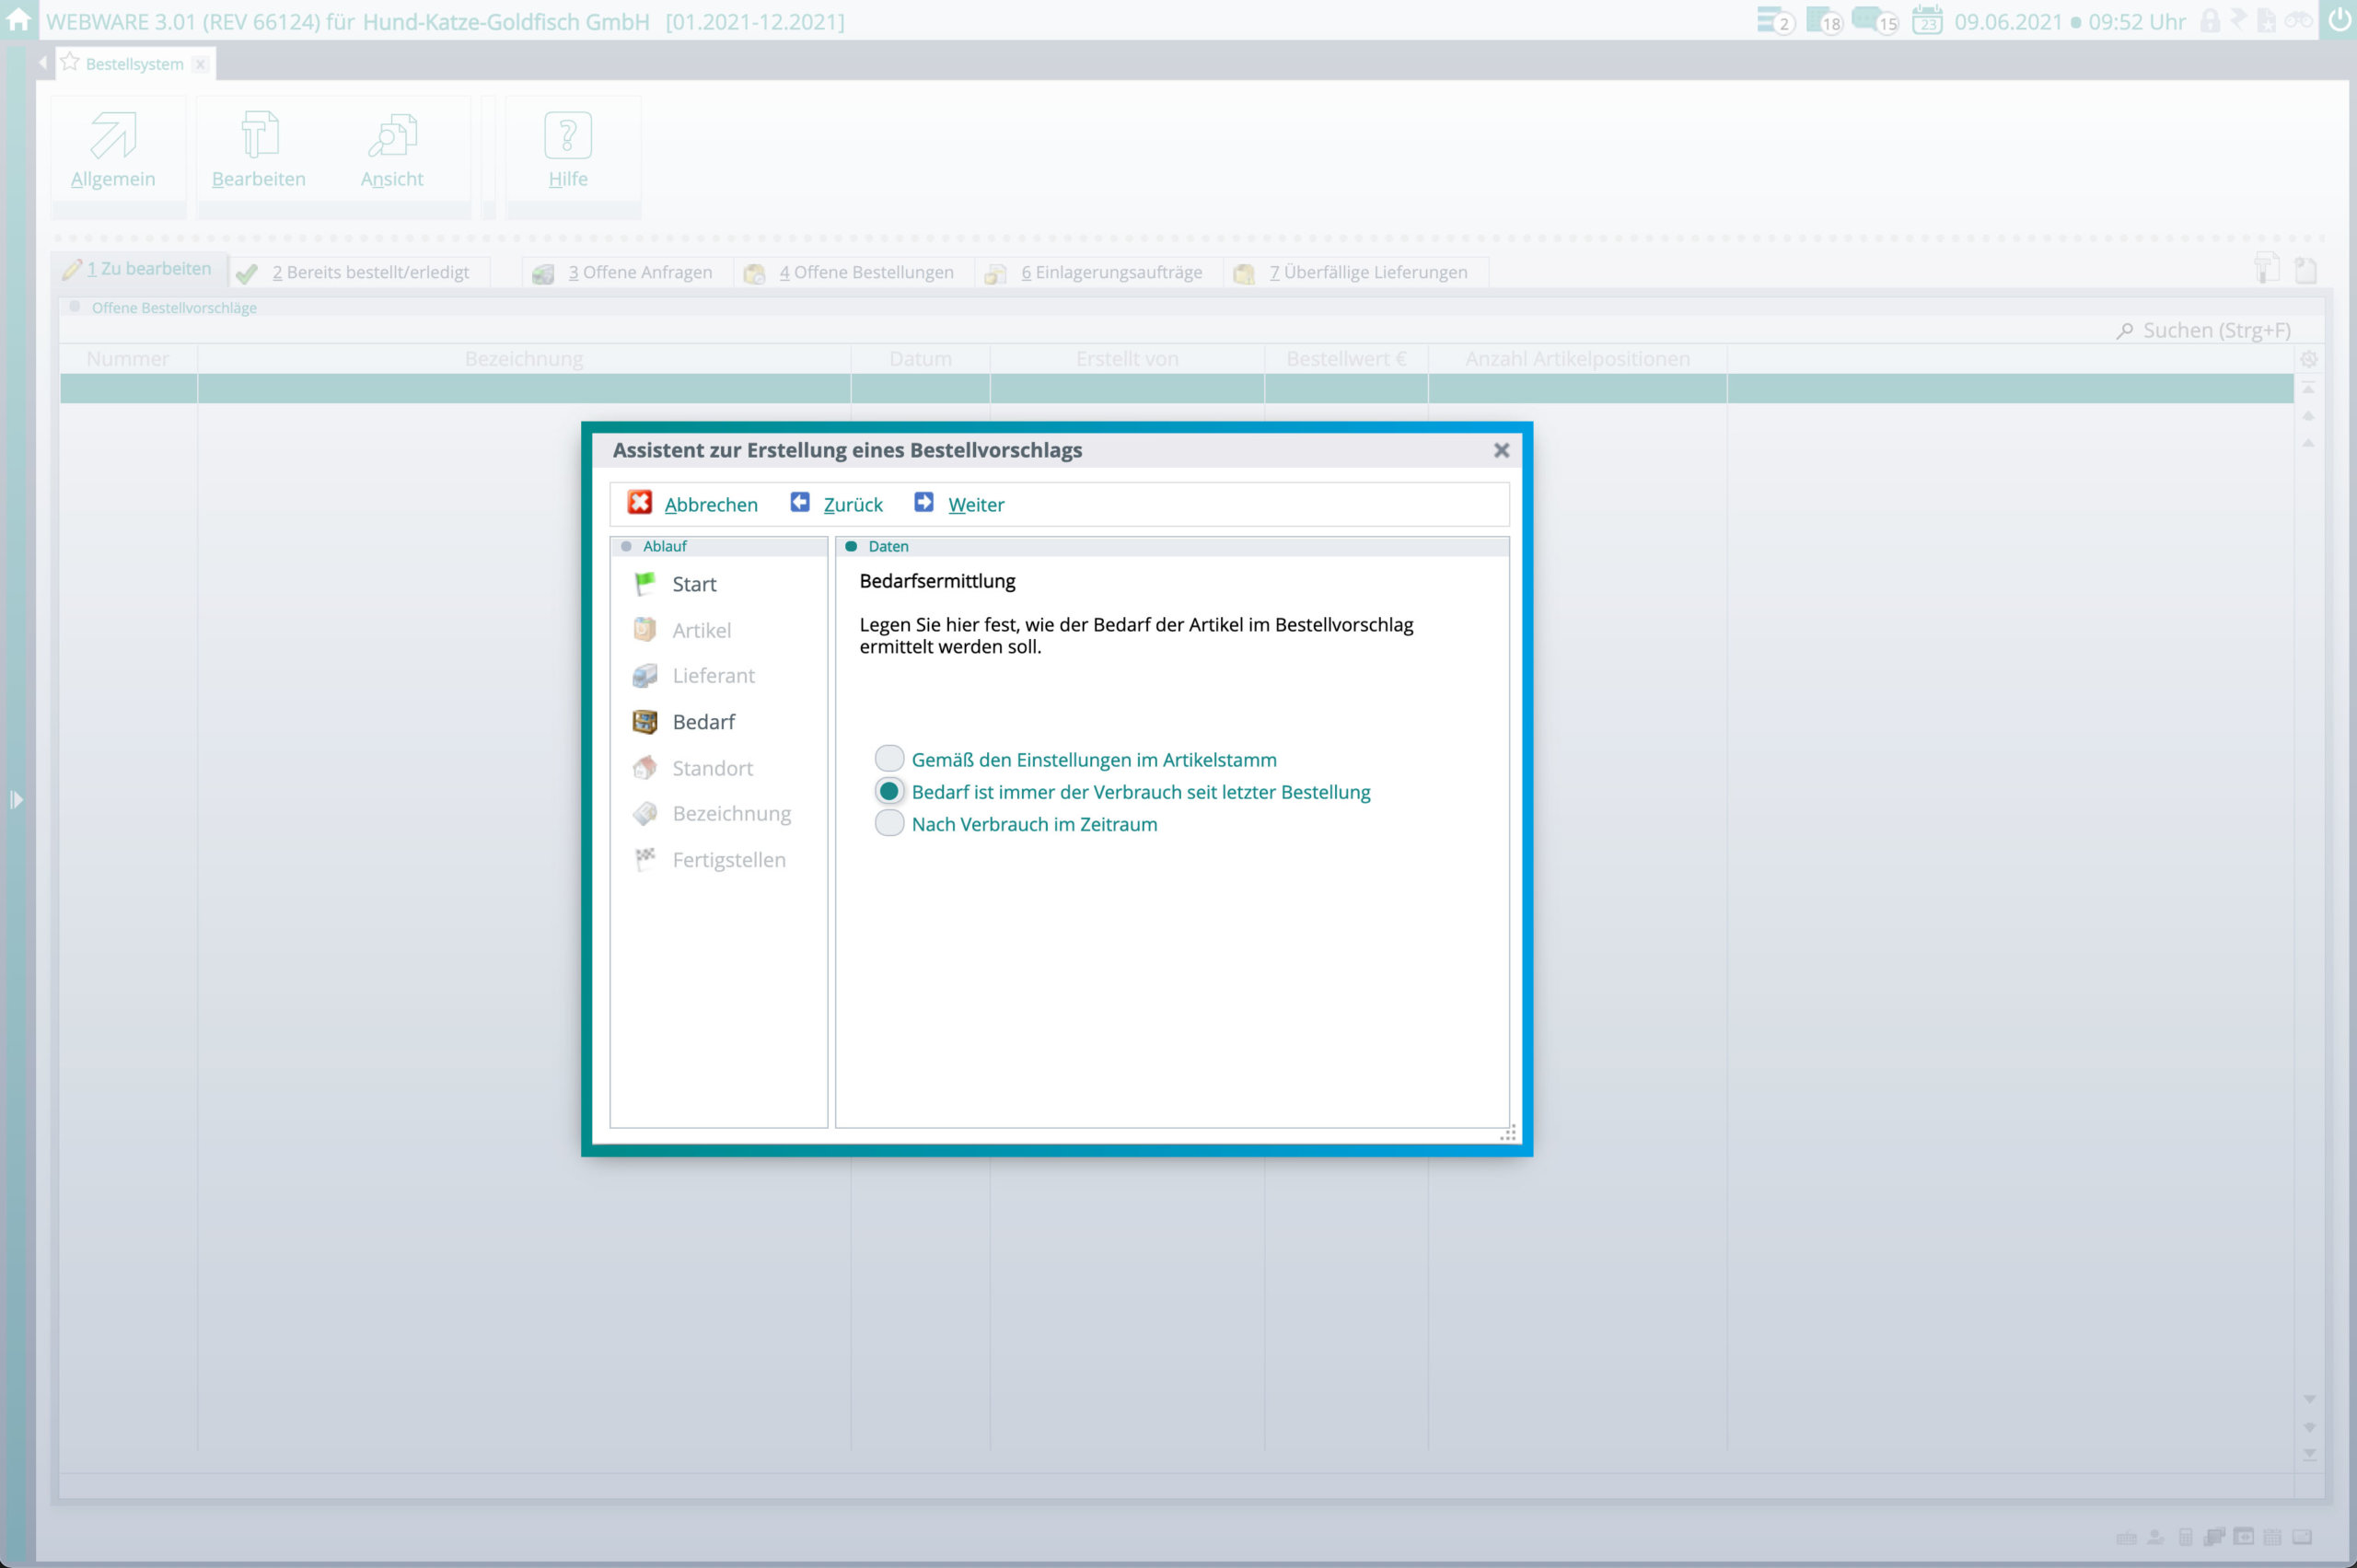Switch to 4 Offene Bestellungen tab
The width and height of the screenshot is (2357, 1568).
coord(865,273)
